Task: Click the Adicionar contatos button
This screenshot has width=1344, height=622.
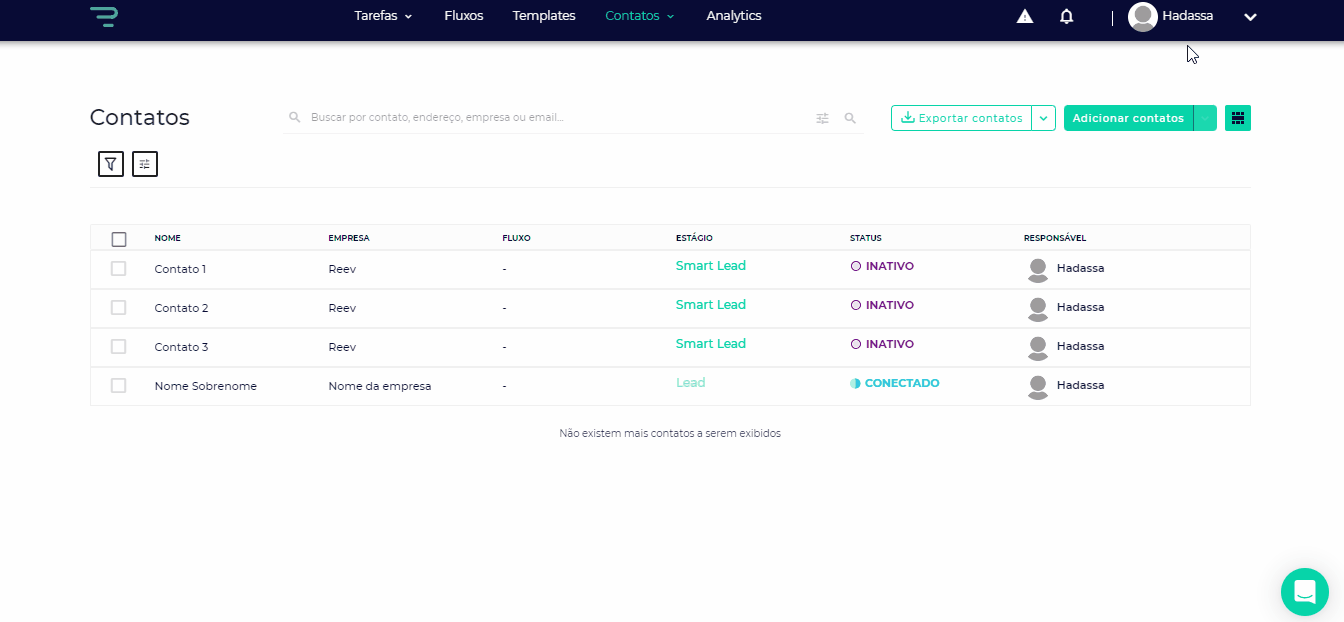Action: click(x=1128, y=118)
